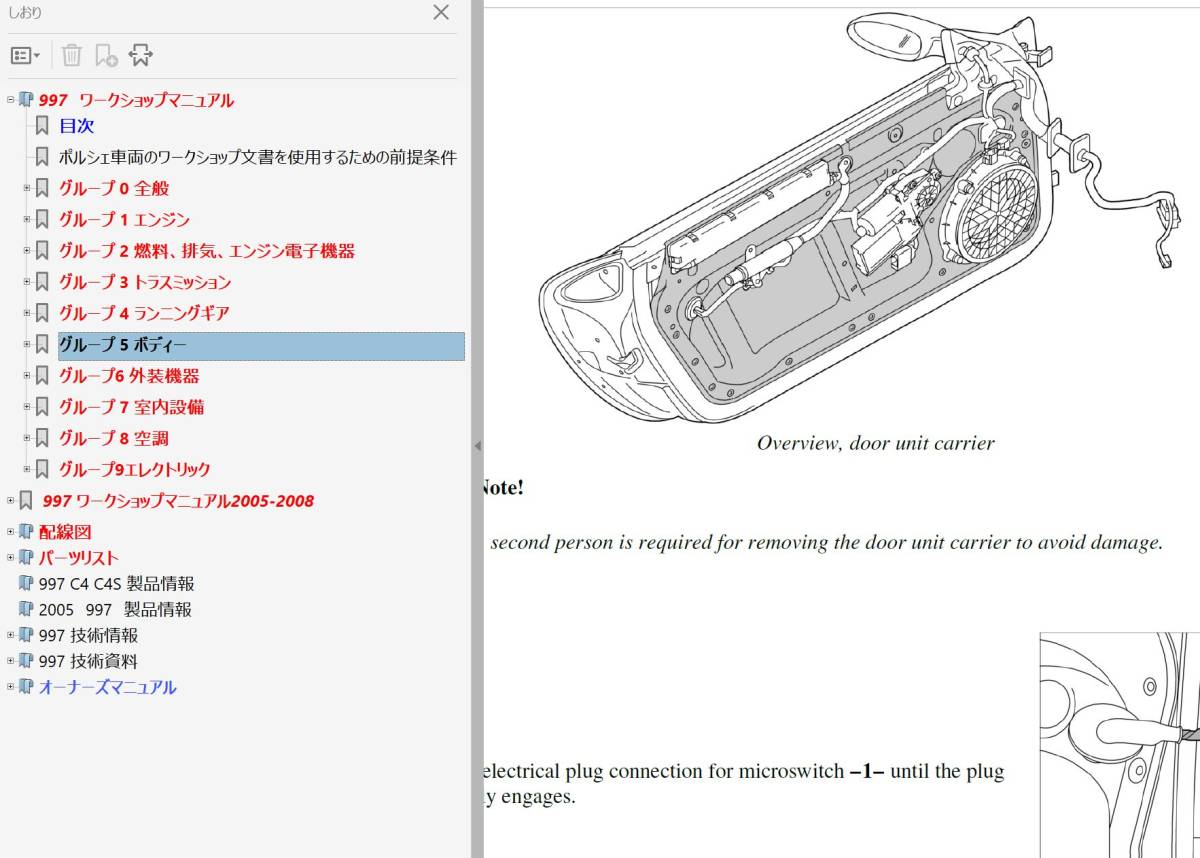
Task: Click the add new bookmark icon
Action: tap(106, 55)
